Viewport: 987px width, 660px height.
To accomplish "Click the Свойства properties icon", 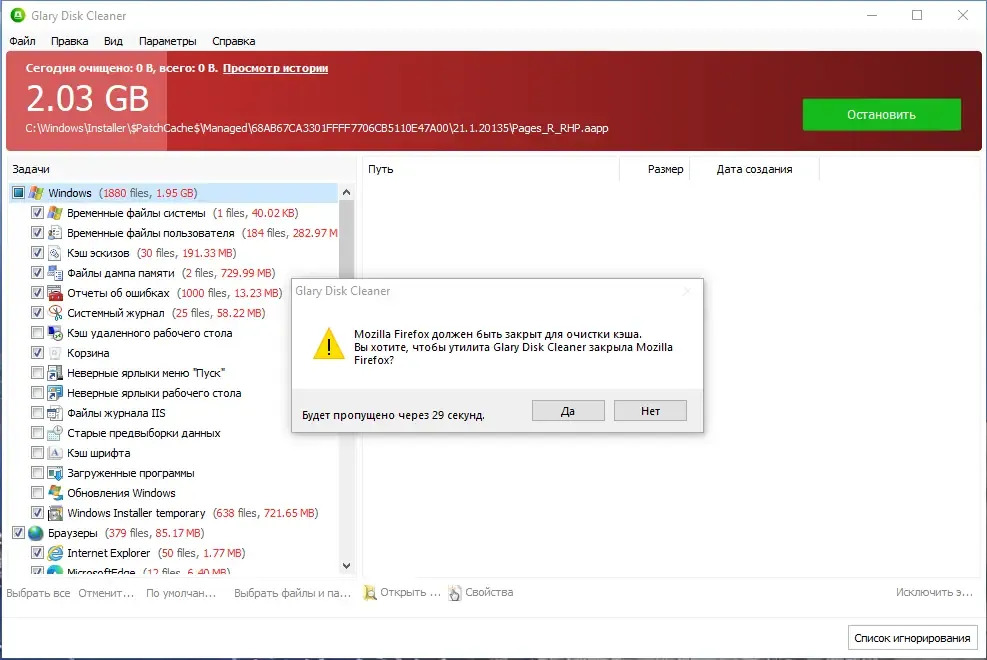I will [x=454, y=593].
